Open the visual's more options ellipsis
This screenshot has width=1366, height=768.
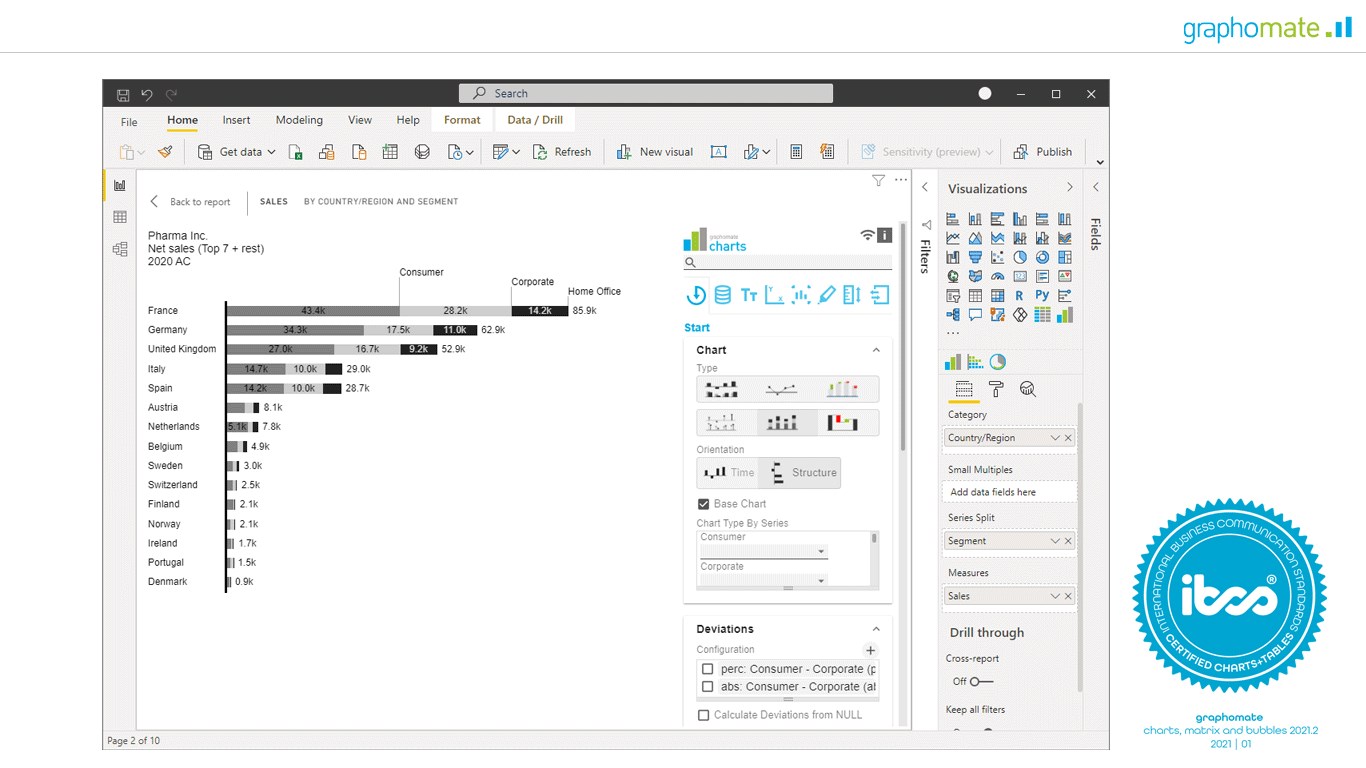coord(901,181)
